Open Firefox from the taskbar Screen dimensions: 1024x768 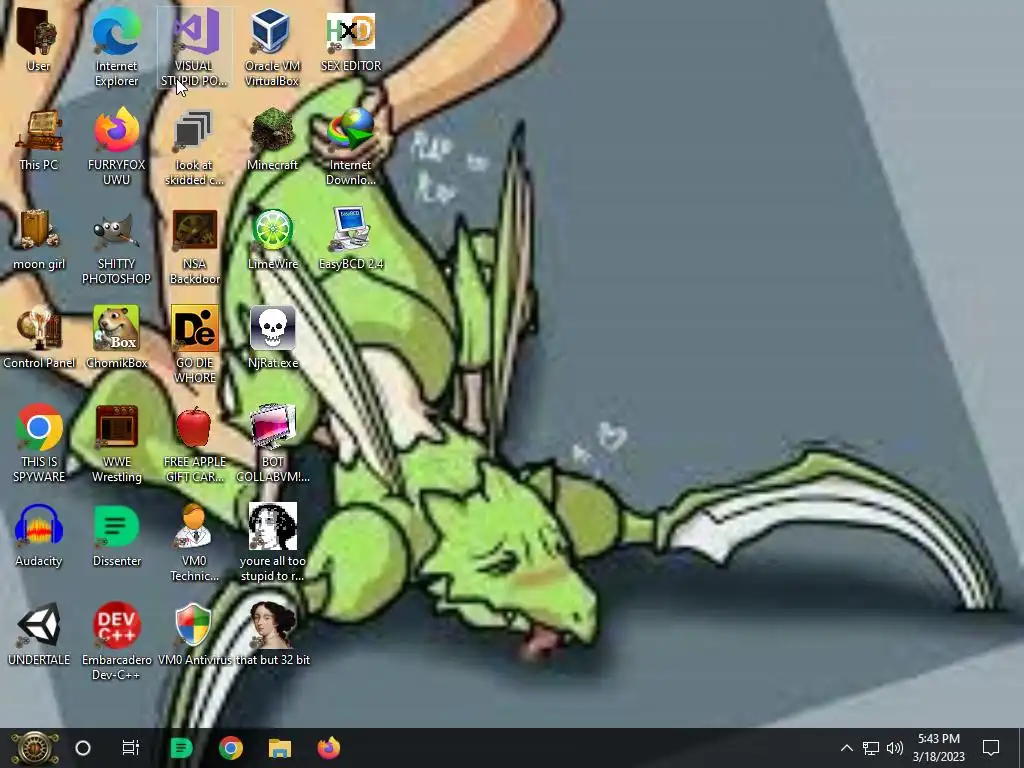pyautogui.click(x=328, y=748)
